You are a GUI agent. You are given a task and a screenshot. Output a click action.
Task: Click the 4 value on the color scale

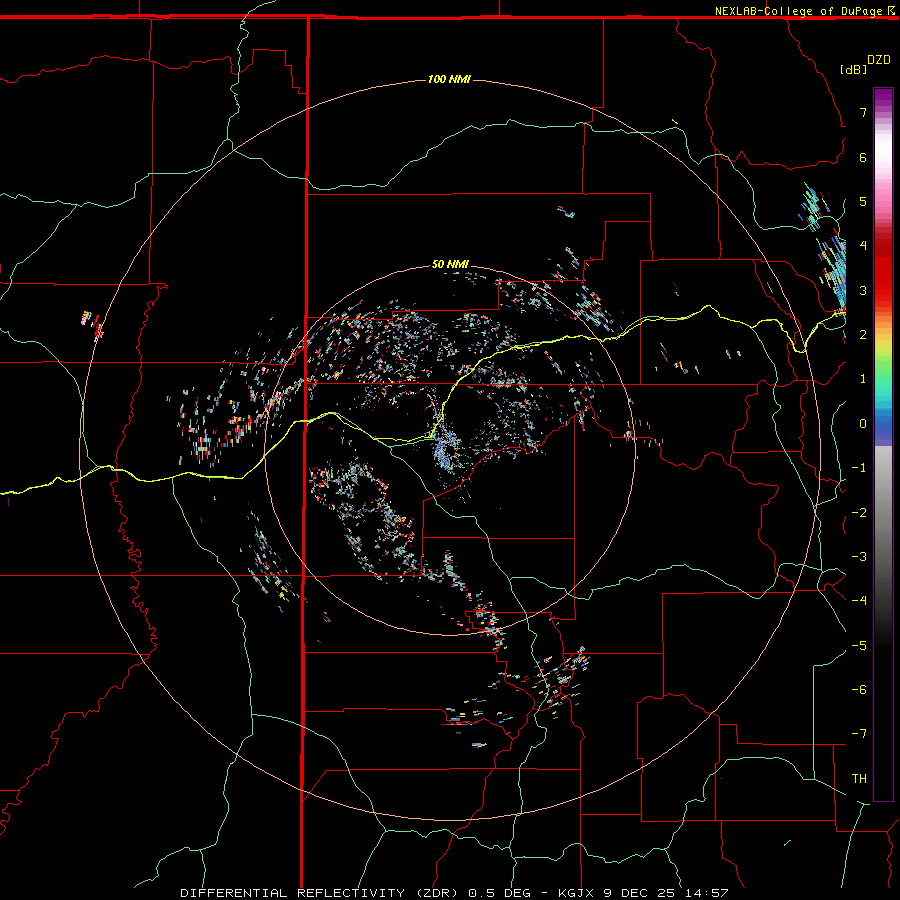863,246
